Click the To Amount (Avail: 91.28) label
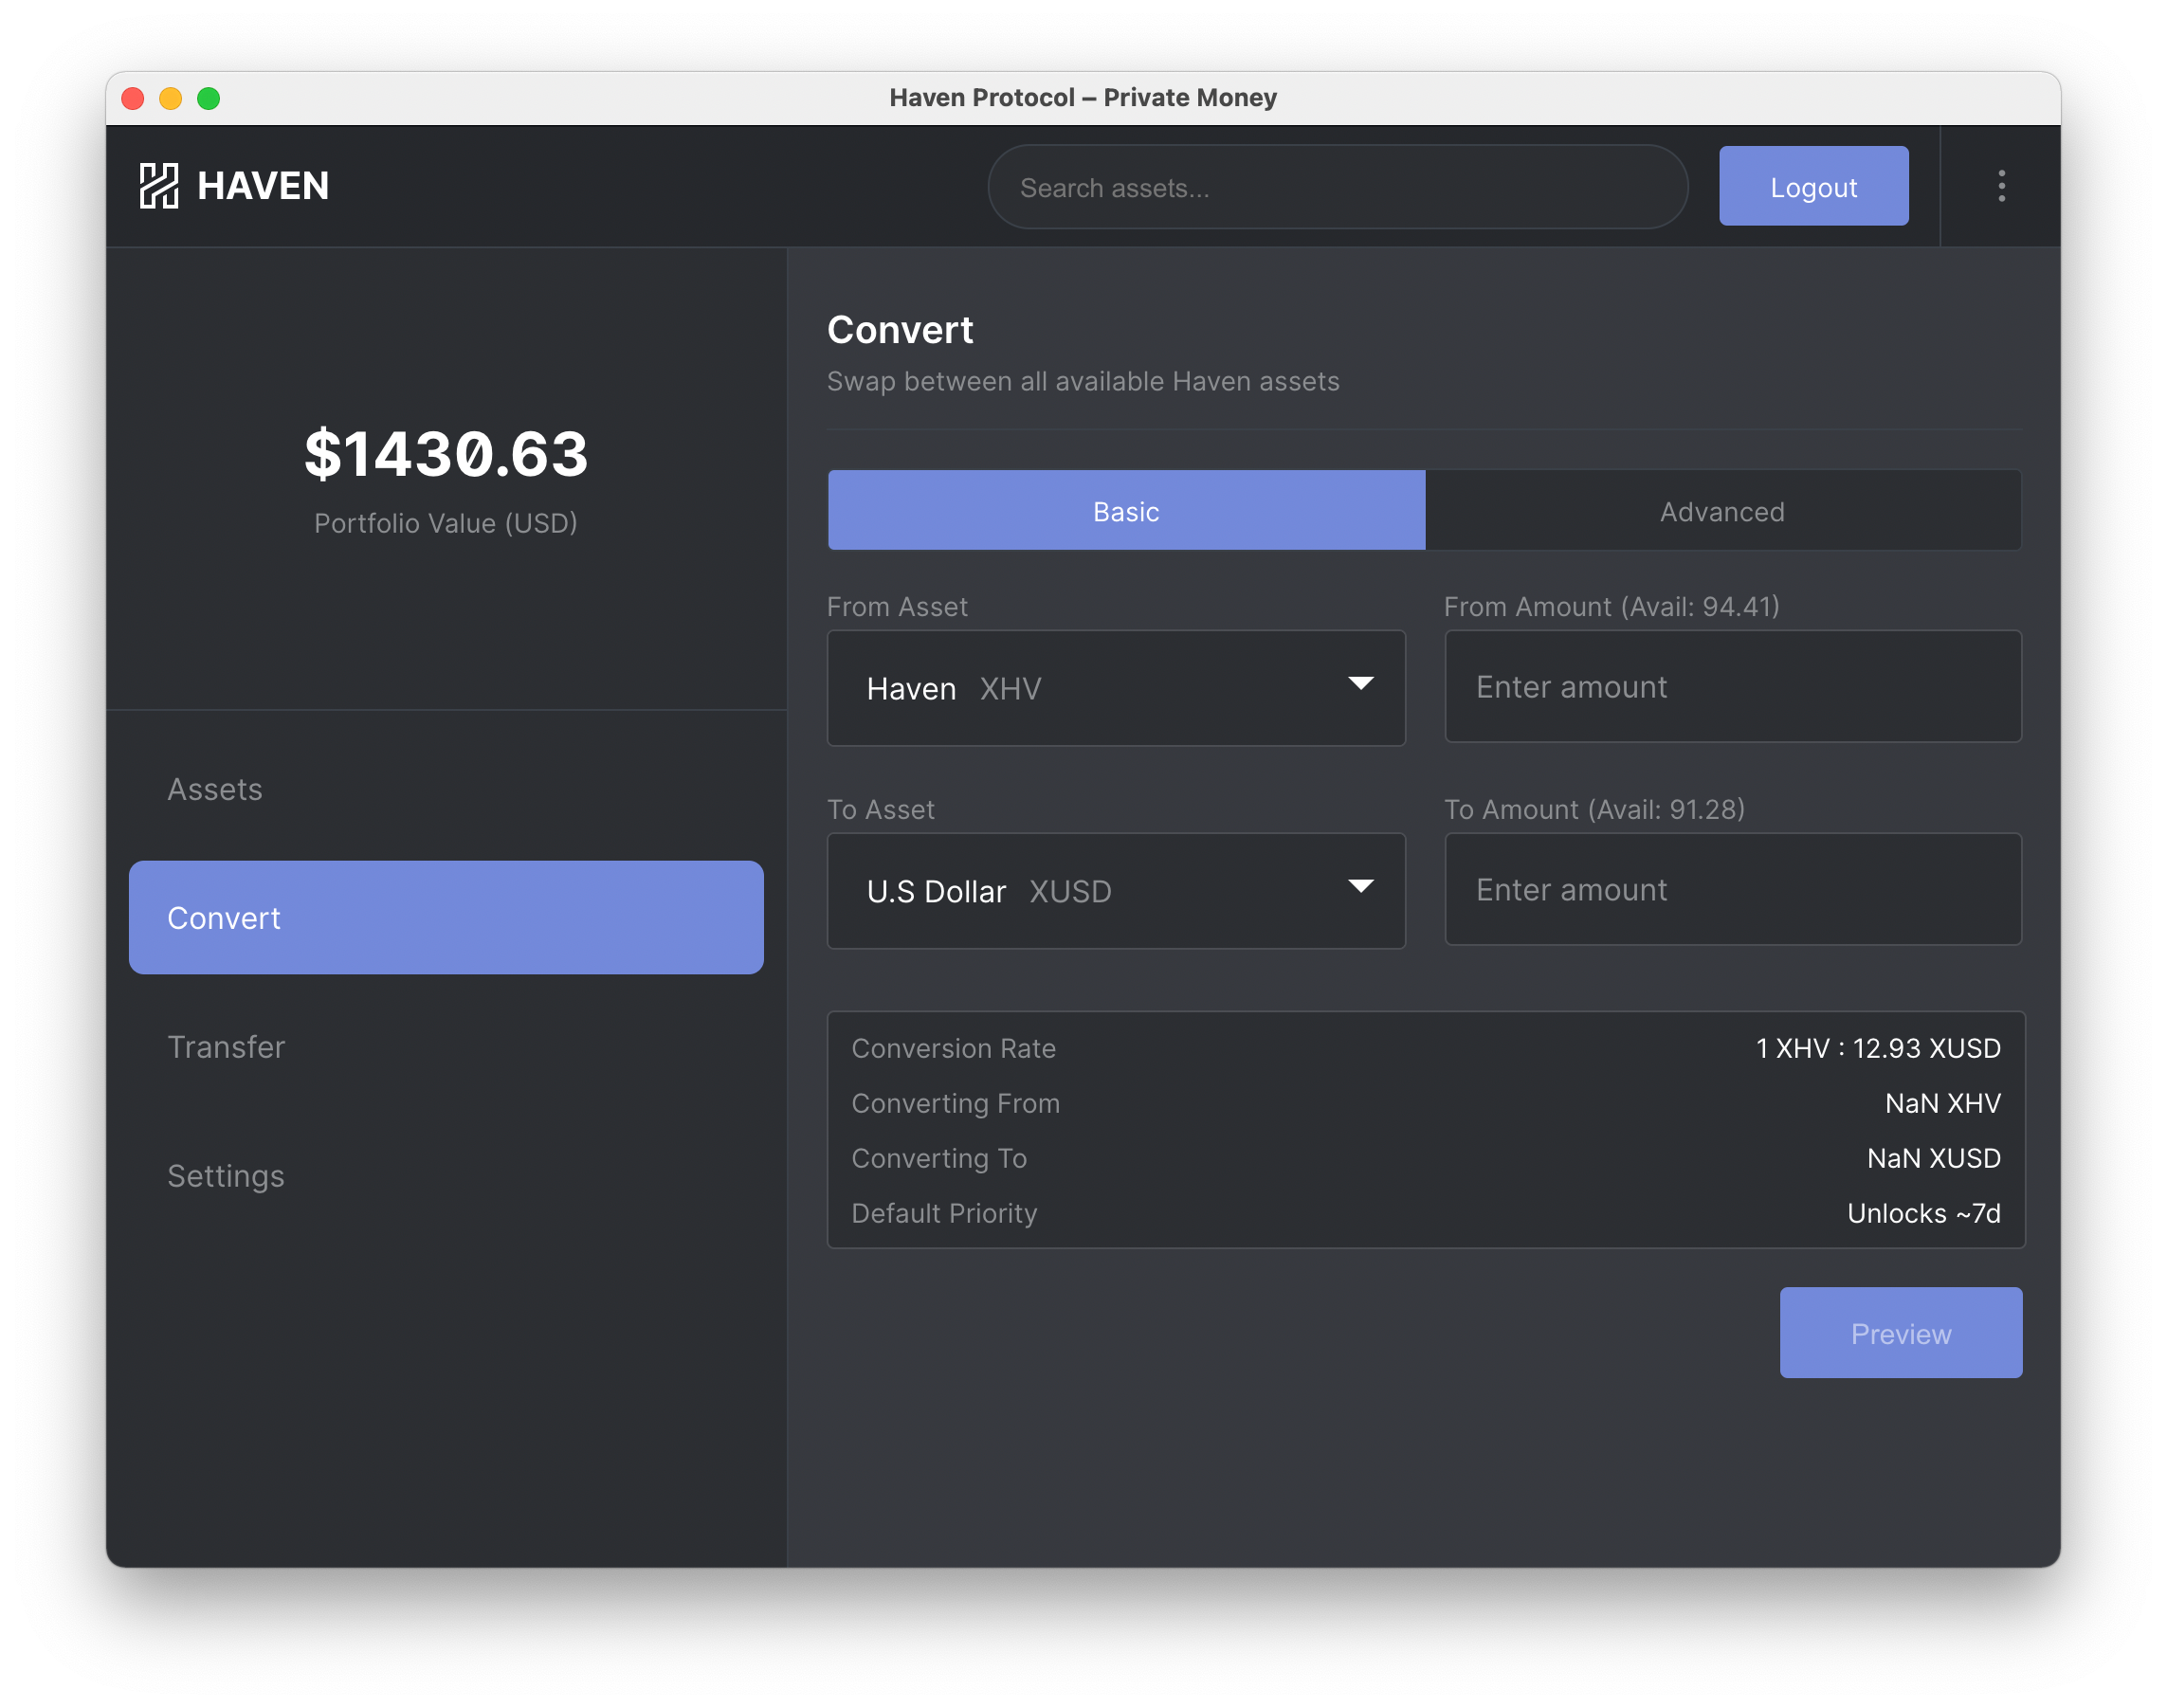The width and height of the screenshot is (2167, 1708). (x=1594, y=810)
